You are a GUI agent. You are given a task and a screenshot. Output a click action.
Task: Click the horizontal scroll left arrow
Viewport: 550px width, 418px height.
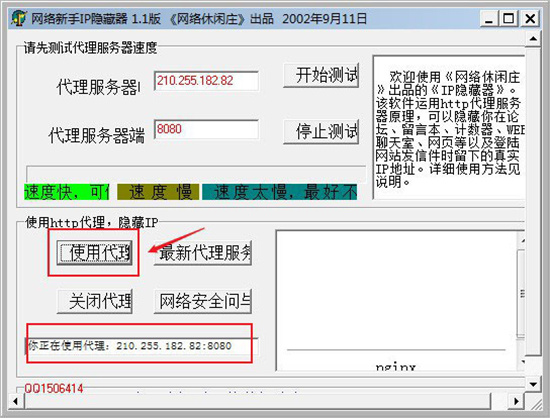tap(15, 401)
